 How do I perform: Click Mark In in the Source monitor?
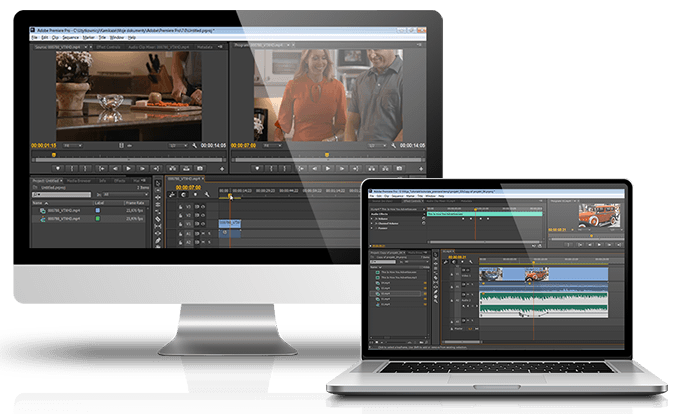tap(72, 168)
